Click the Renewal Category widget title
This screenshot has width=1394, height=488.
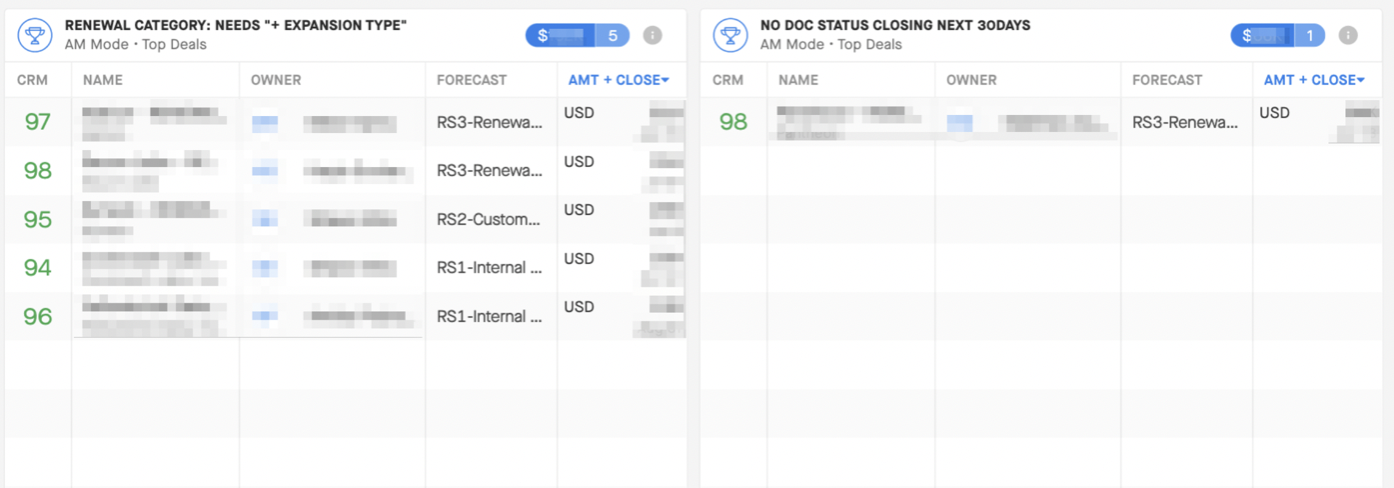click(236, 25)
